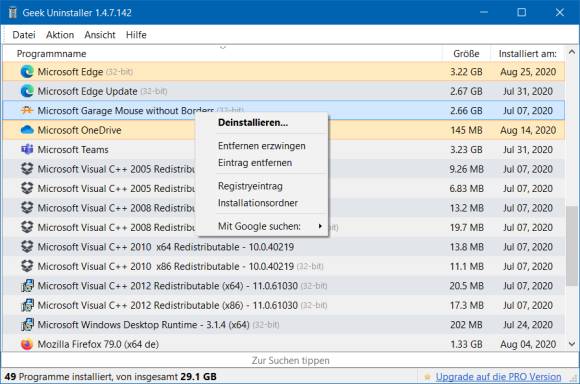Click the scrollbar up arrow
580x384 pixels.
572,53
